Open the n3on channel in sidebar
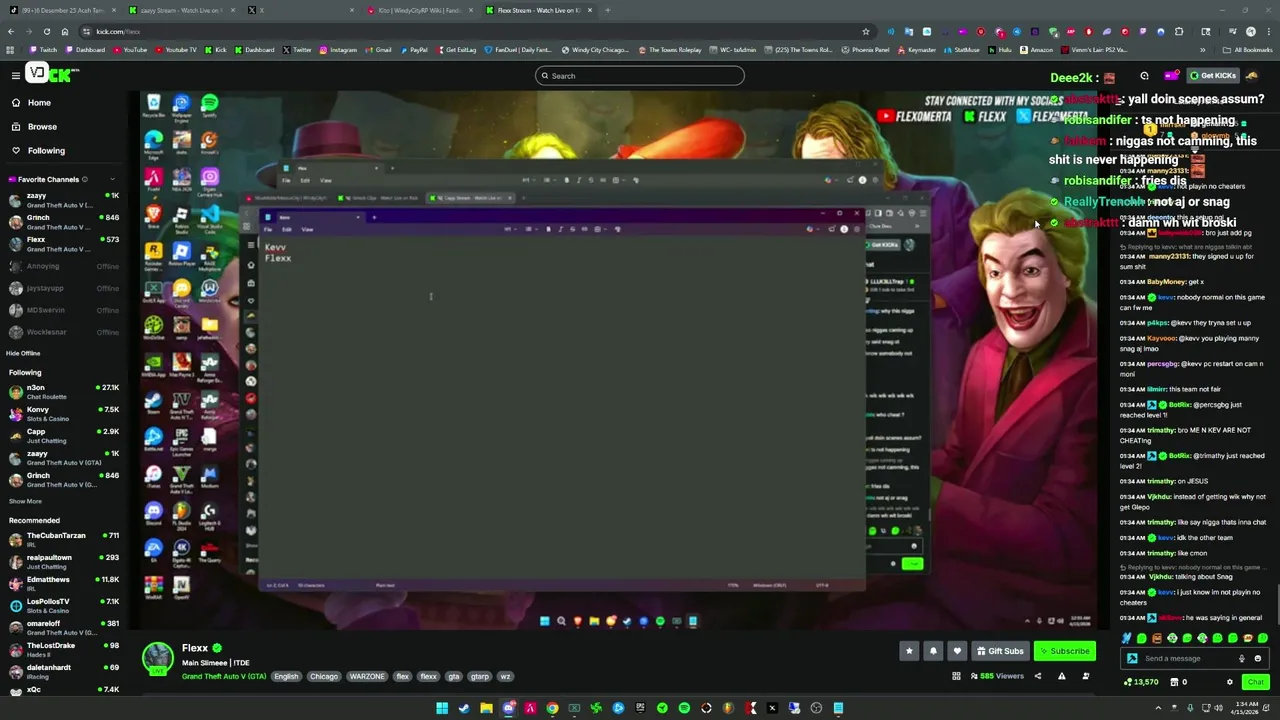The image size is (1280, 720). [64, 391]
